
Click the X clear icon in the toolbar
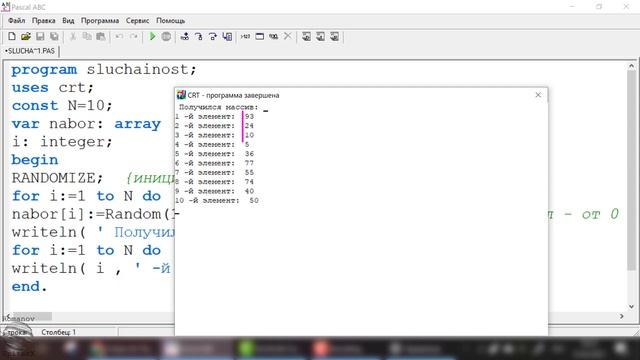pos(288,37)
